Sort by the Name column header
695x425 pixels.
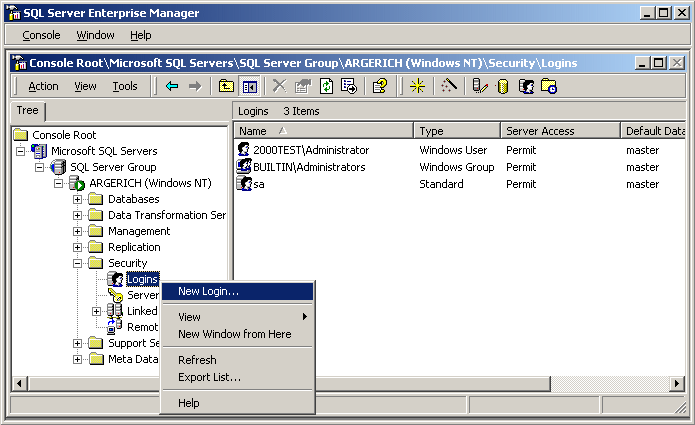(x=324, y=131)
